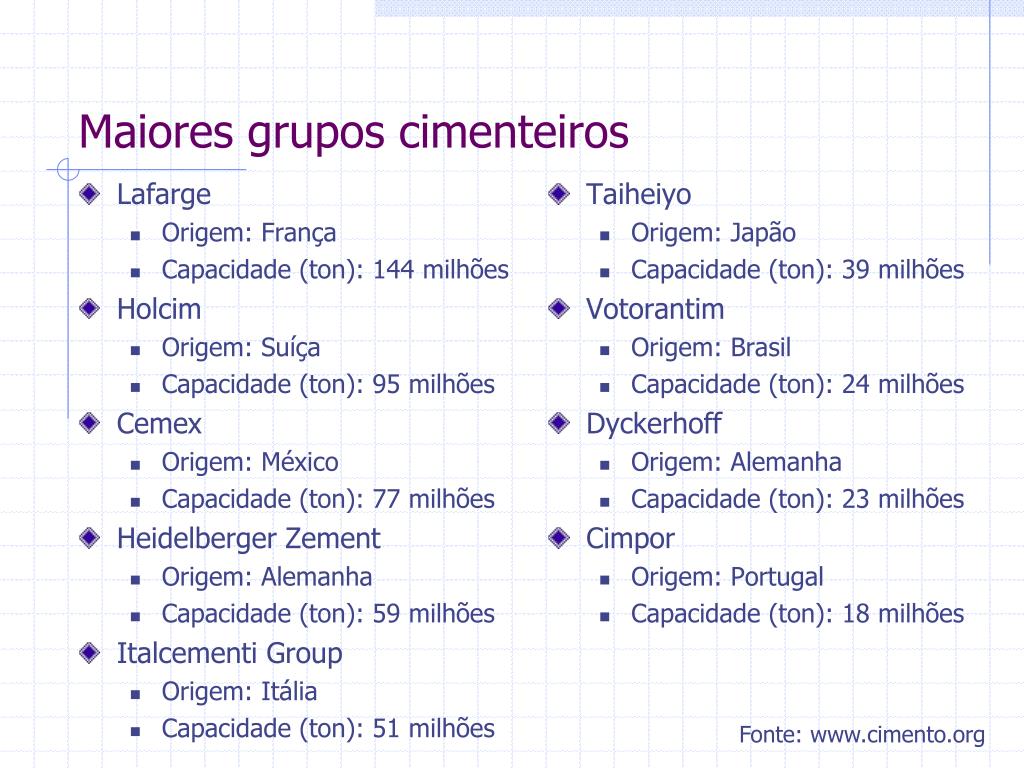
Task: Click the 'Dyckerhoff' heading
Action: click(x=654, y=424)
